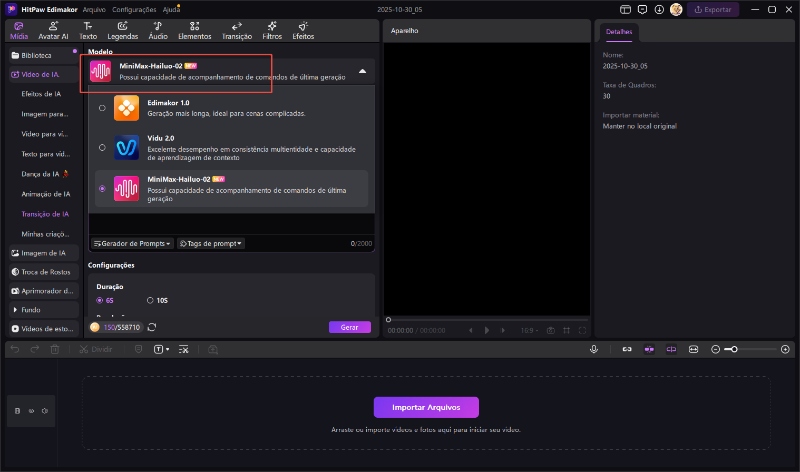The height and width of the screenshot is (472, 800).
Task: Select the Edimakor 1.0 model radio button
Action: pos(102,108)
